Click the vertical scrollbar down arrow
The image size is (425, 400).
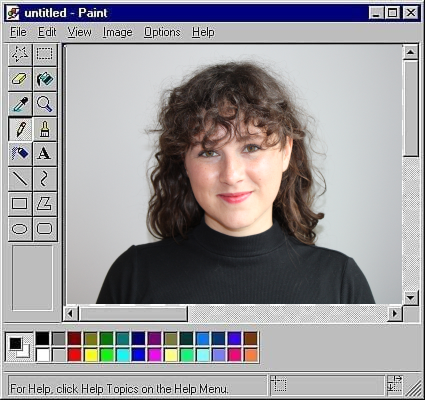click(410, 297)
